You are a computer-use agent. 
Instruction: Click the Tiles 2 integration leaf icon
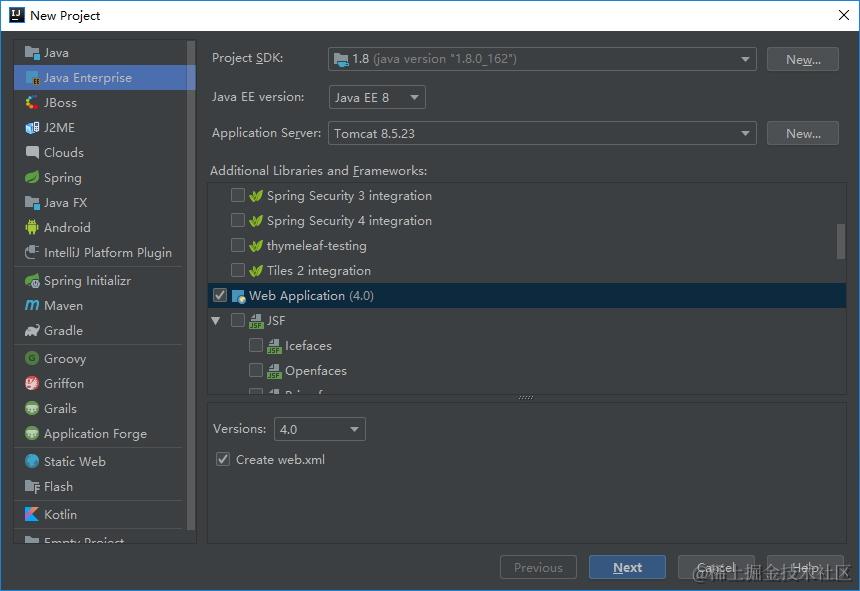click(256, 271)
